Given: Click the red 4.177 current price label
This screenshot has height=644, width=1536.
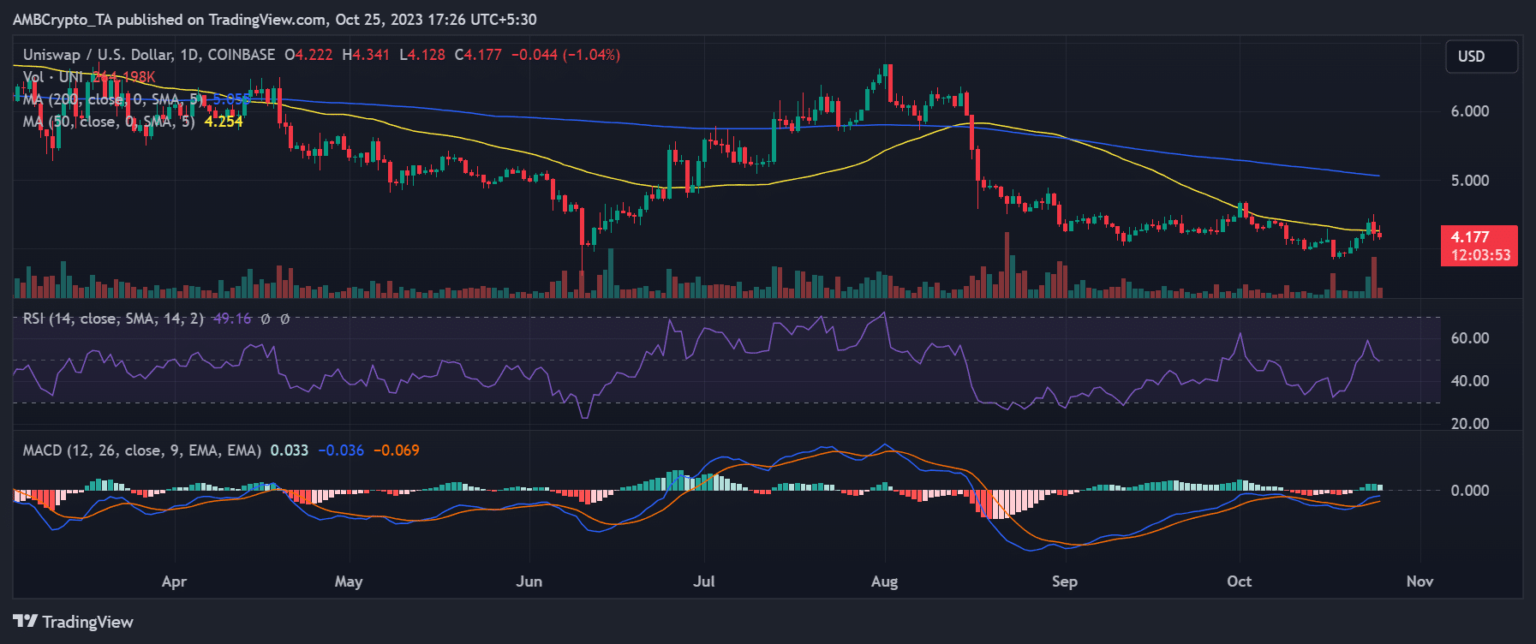Looking at the screenshot, I should click(1481, 237).
